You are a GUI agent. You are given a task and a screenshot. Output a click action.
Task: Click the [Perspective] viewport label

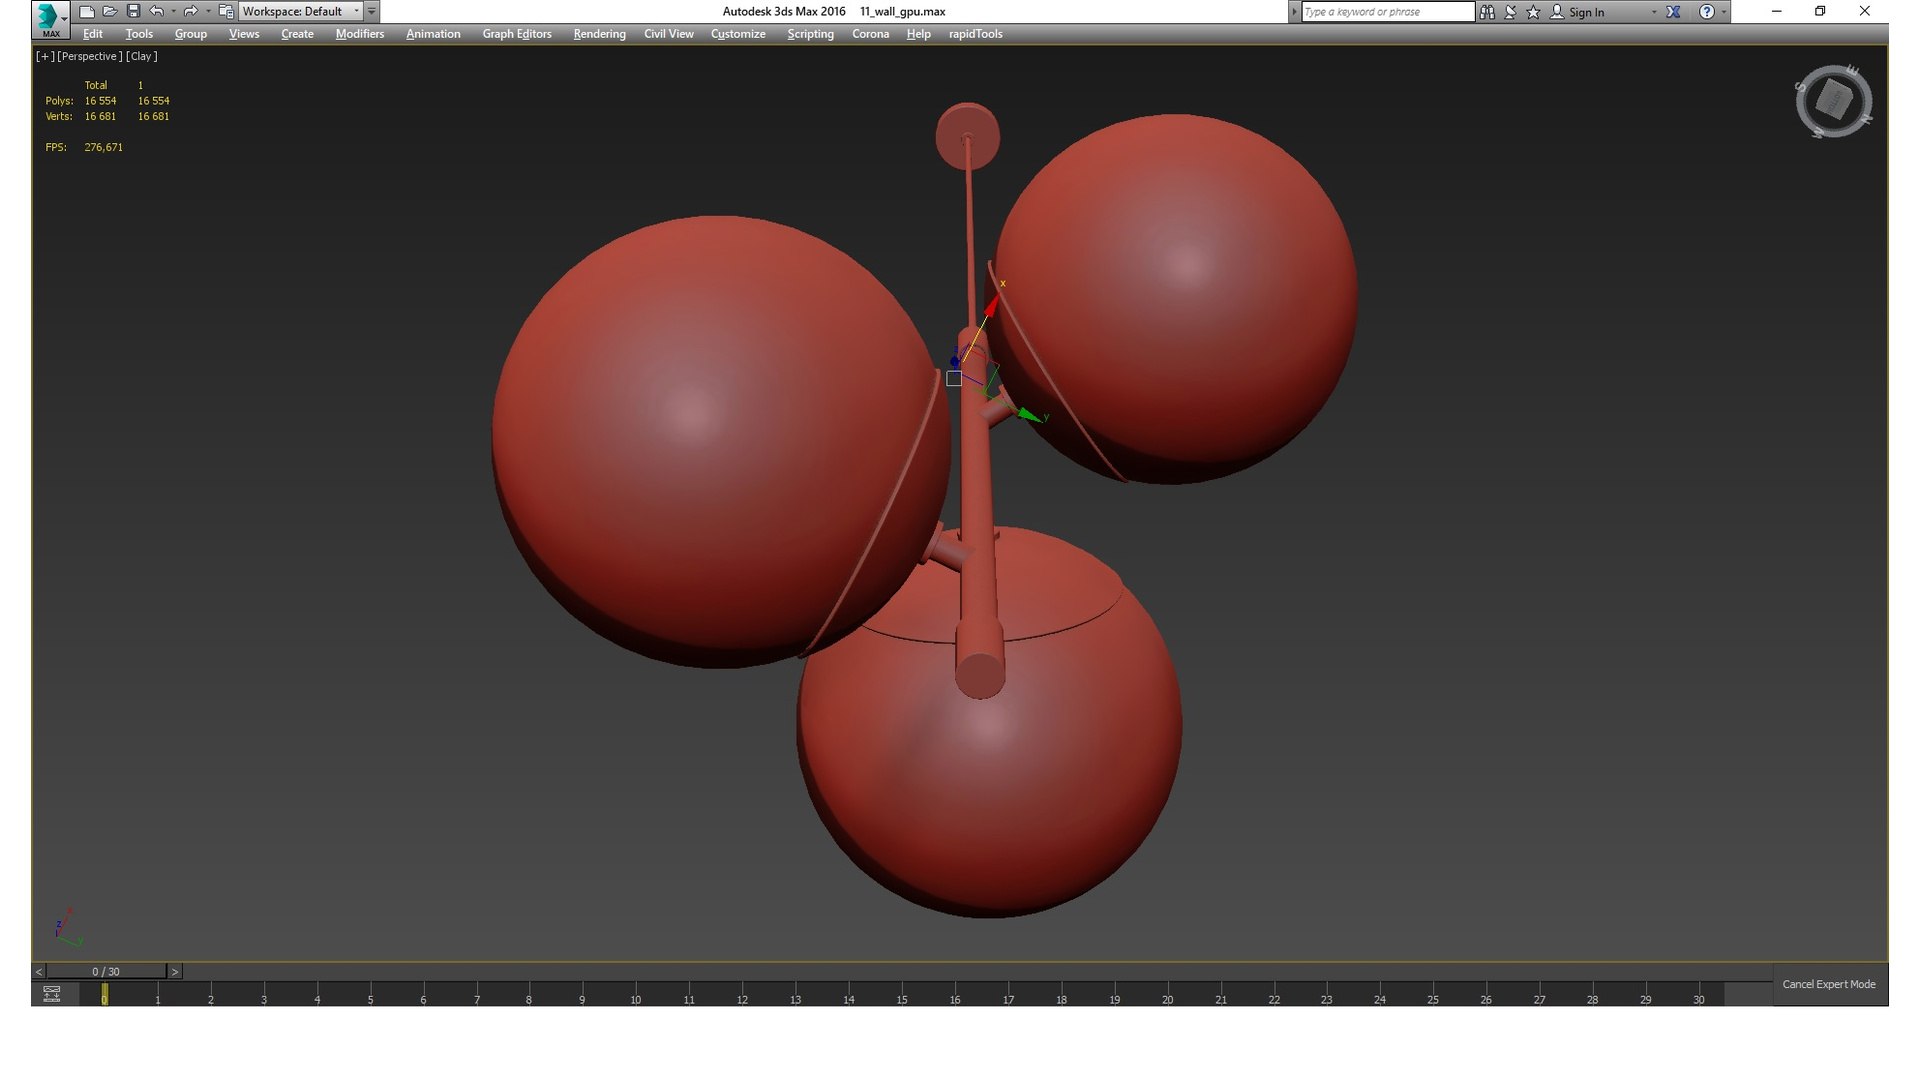pos(89,57)
